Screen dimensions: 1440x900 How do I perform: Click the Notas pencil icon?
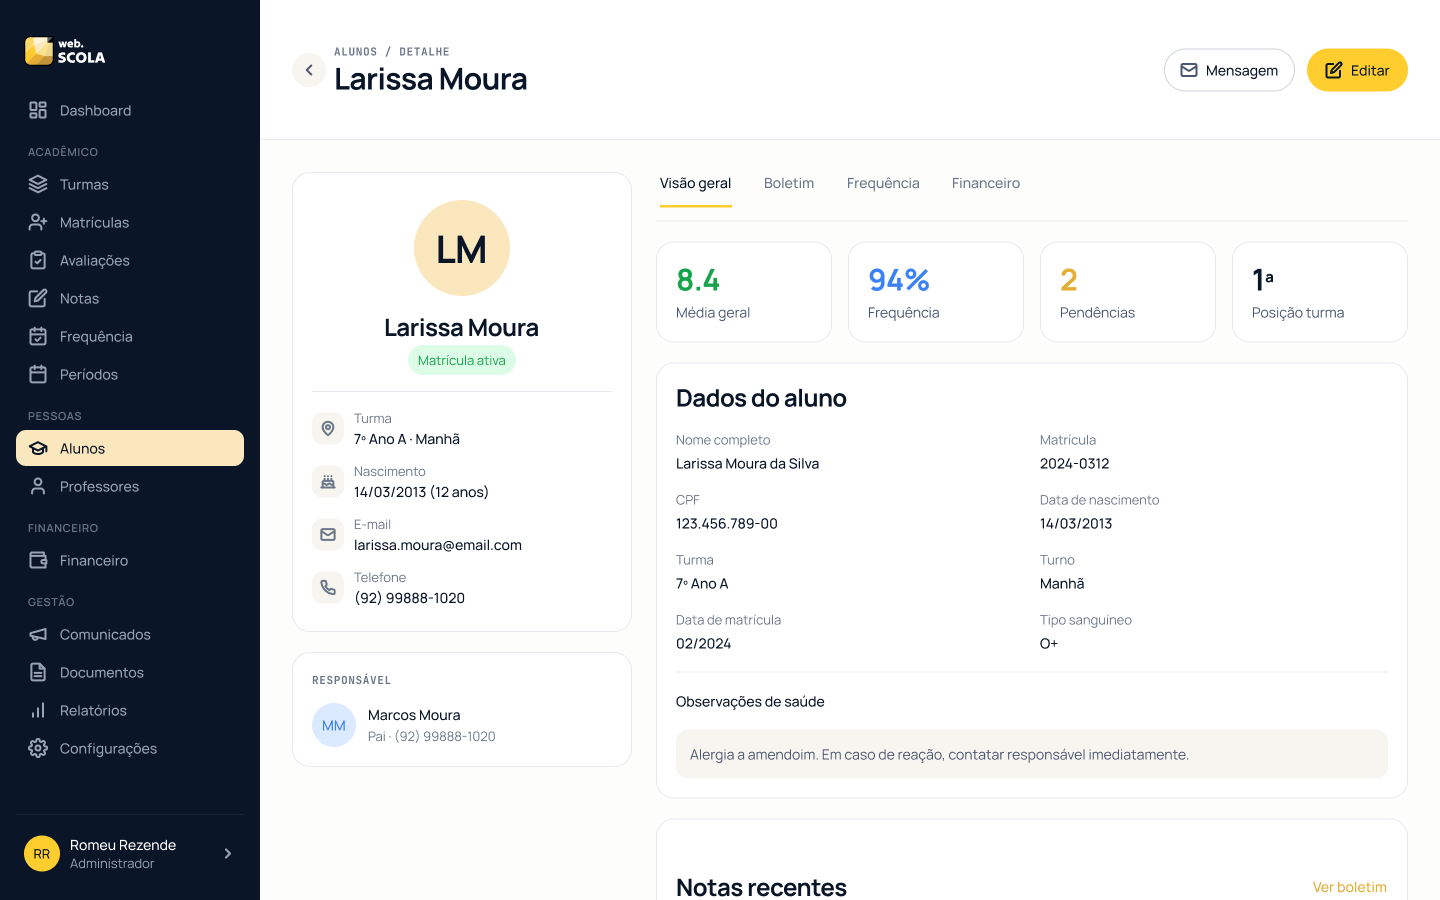click(38, 298)
